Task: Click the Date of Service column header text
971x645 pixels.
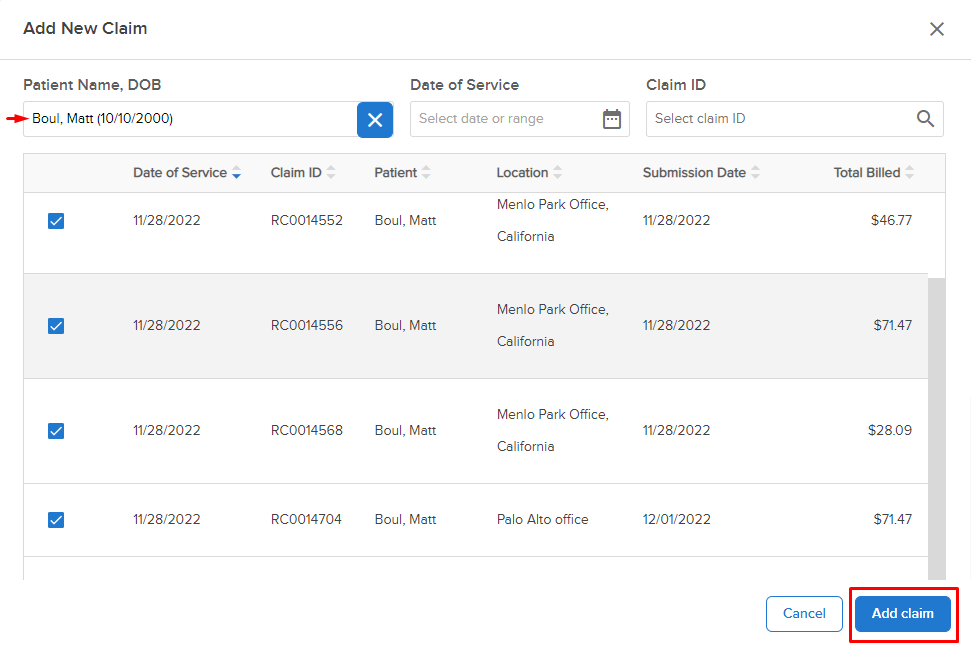Action: point(180,173)
